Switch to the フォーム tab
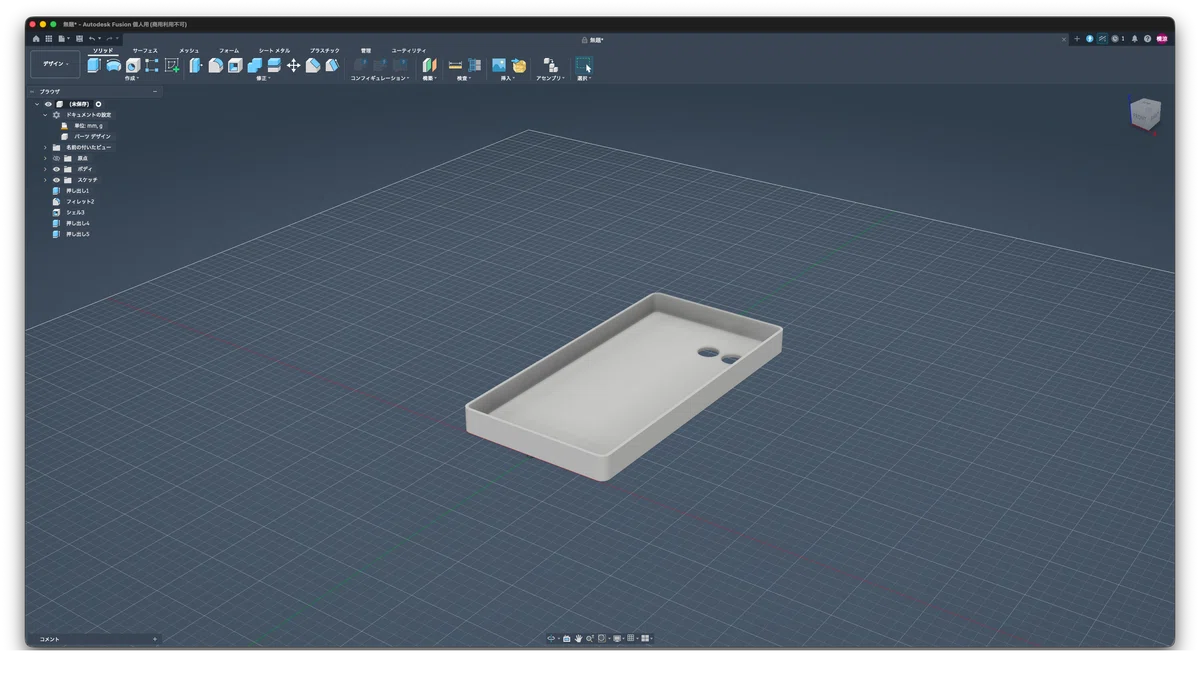The image size is (1200, 680). [x=229, y=50]
